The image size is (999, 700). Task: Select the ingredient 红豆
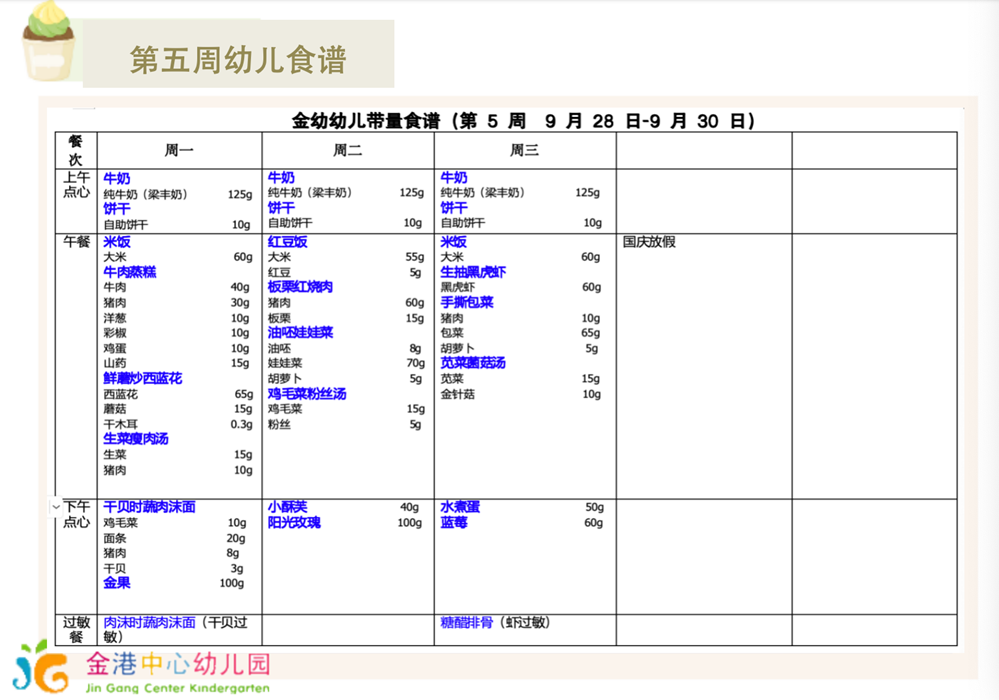click(279, 273)
